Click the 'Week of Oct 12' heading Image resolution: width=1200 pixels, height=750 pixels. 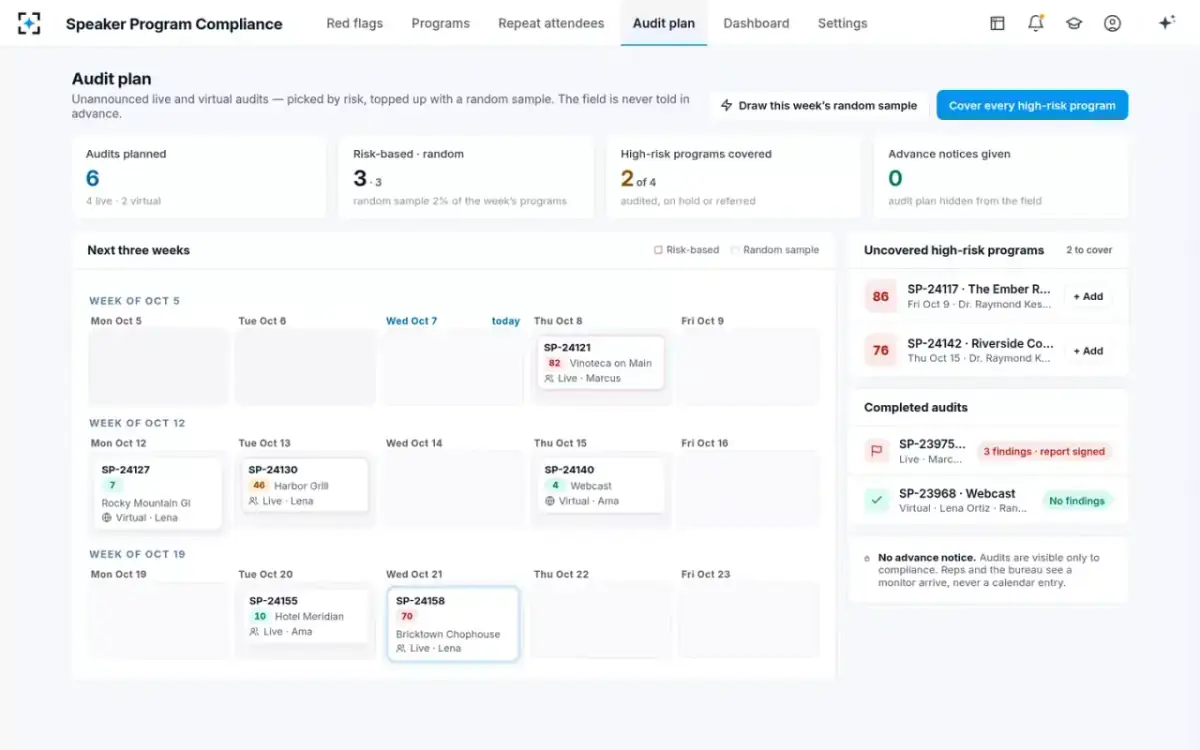137,423
